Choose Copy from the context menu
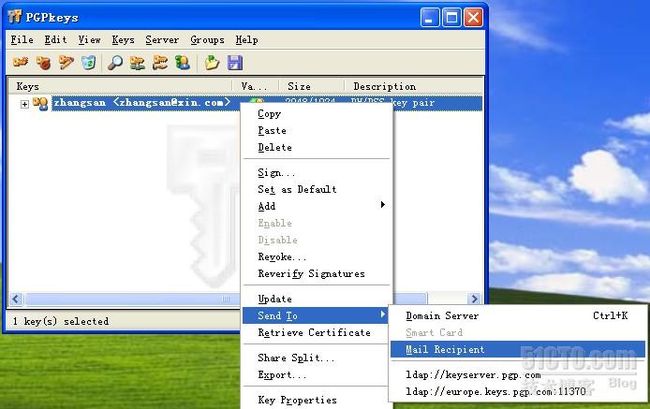Image resolution: width=650 pixels, height=409 pixels. point(317,114)
